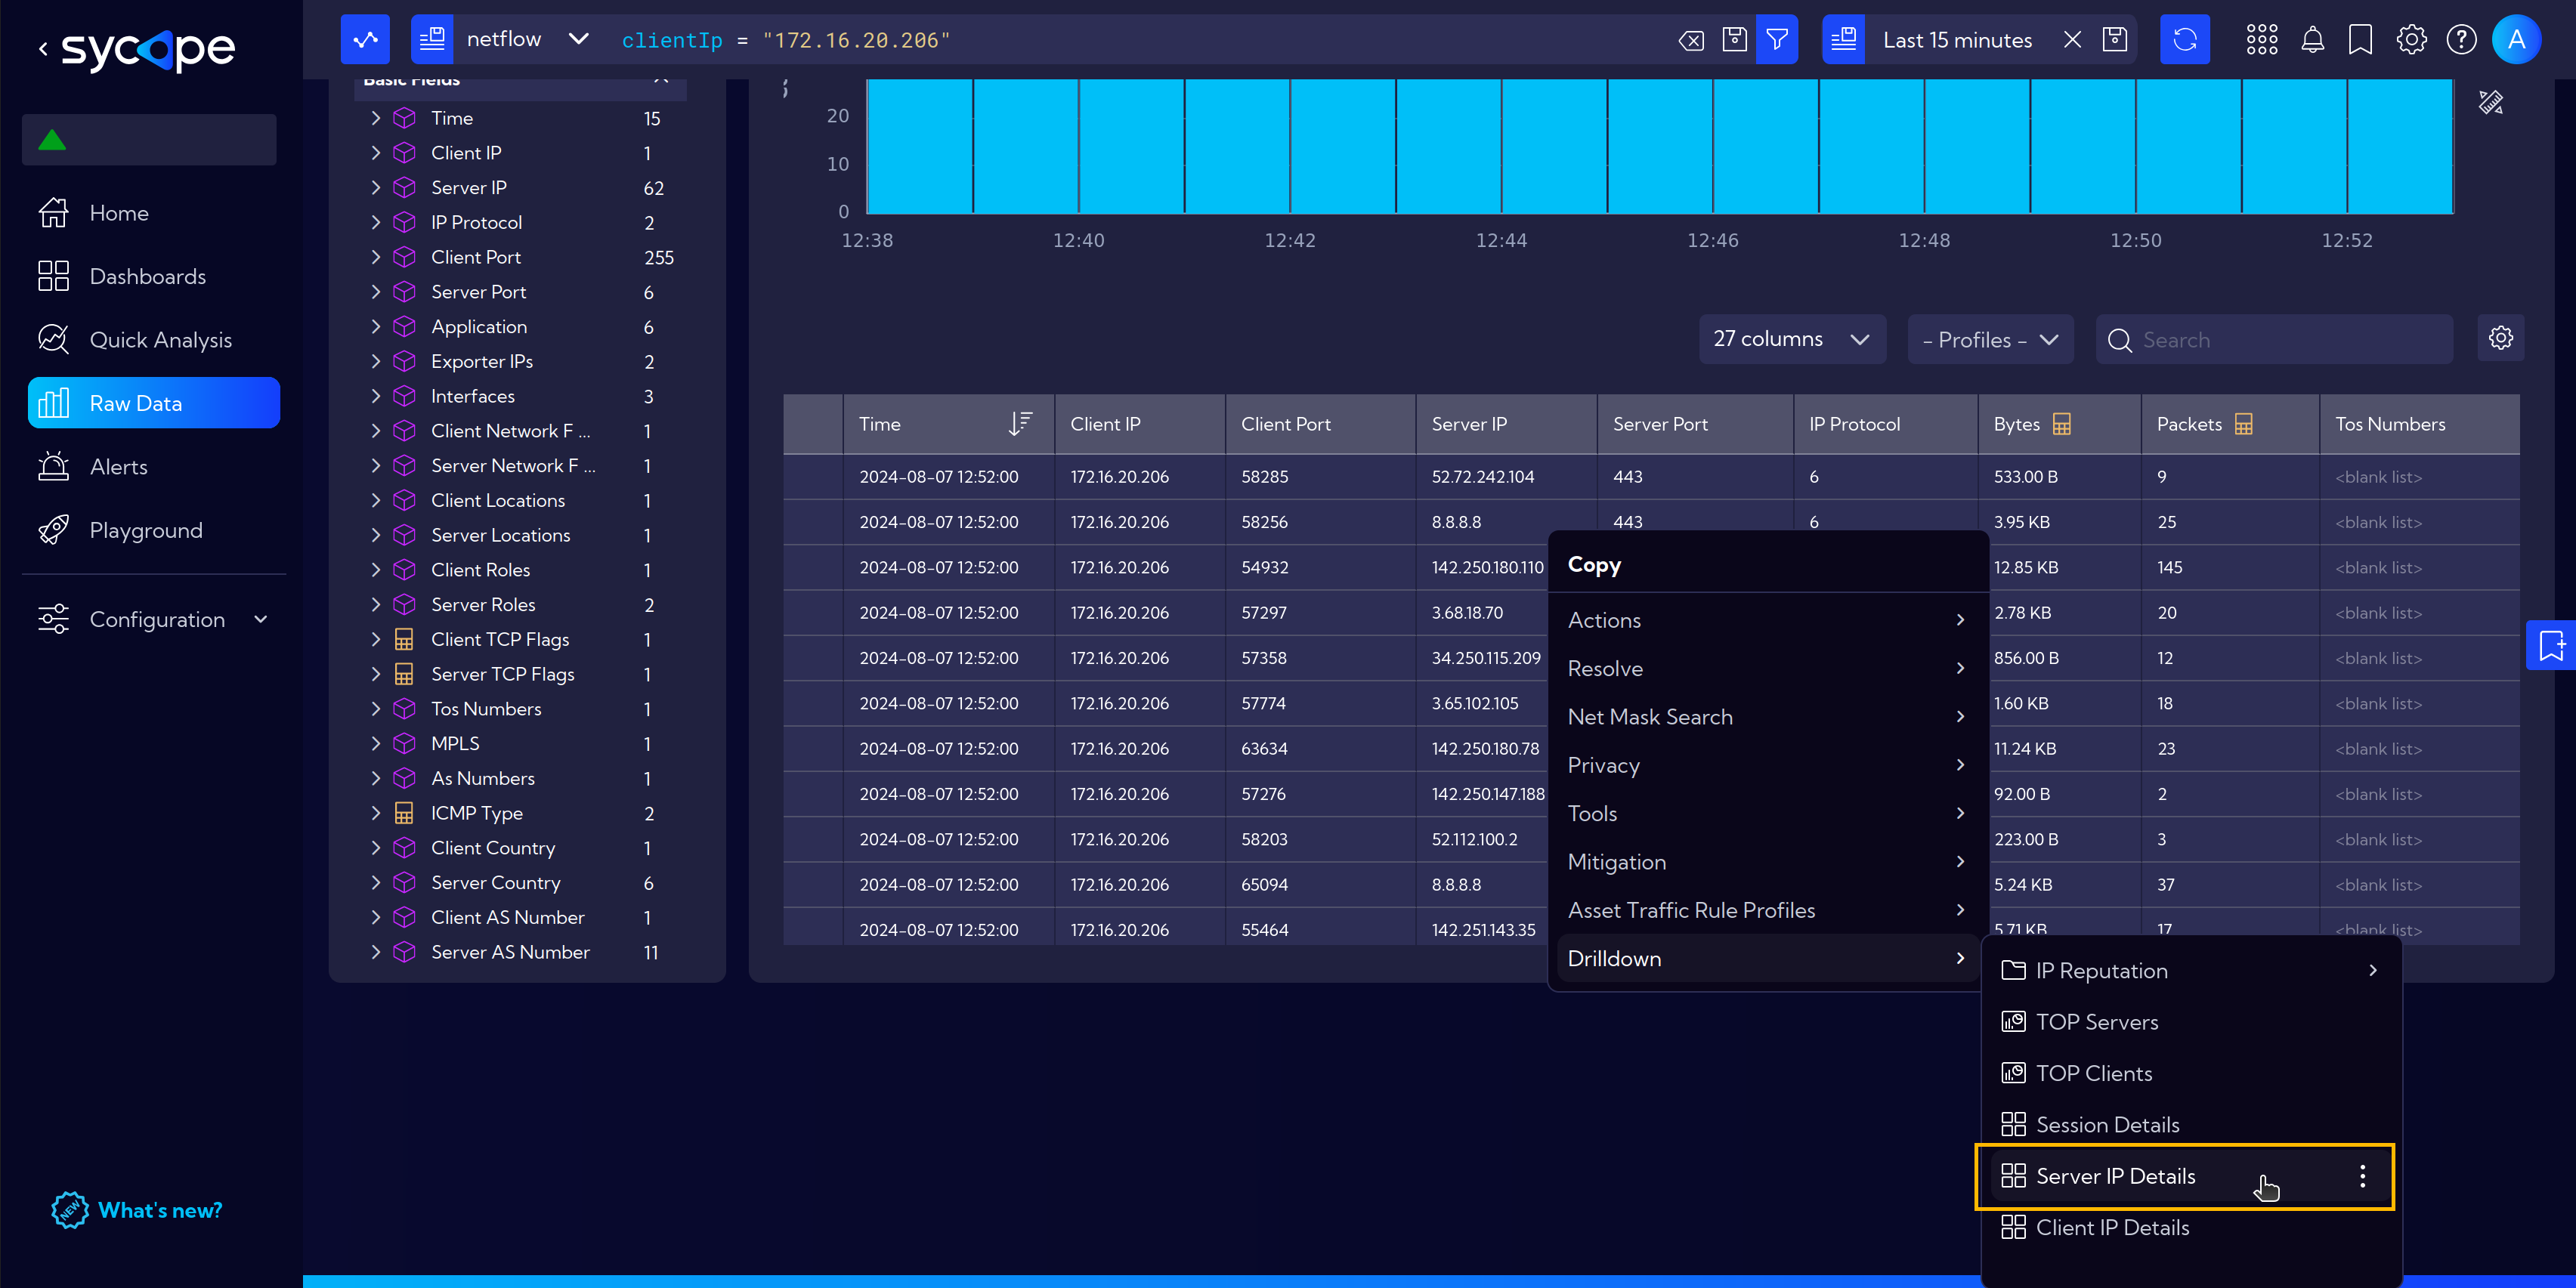Click the clientIp query input

tap(1140, 40)
